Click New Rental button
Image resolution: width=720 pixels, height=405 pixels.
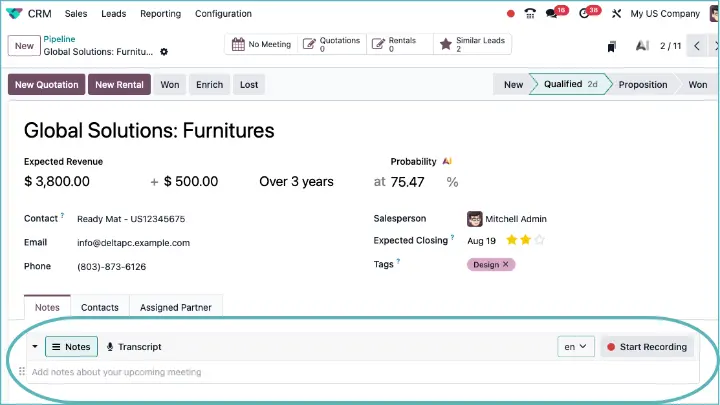coord(119,84)
